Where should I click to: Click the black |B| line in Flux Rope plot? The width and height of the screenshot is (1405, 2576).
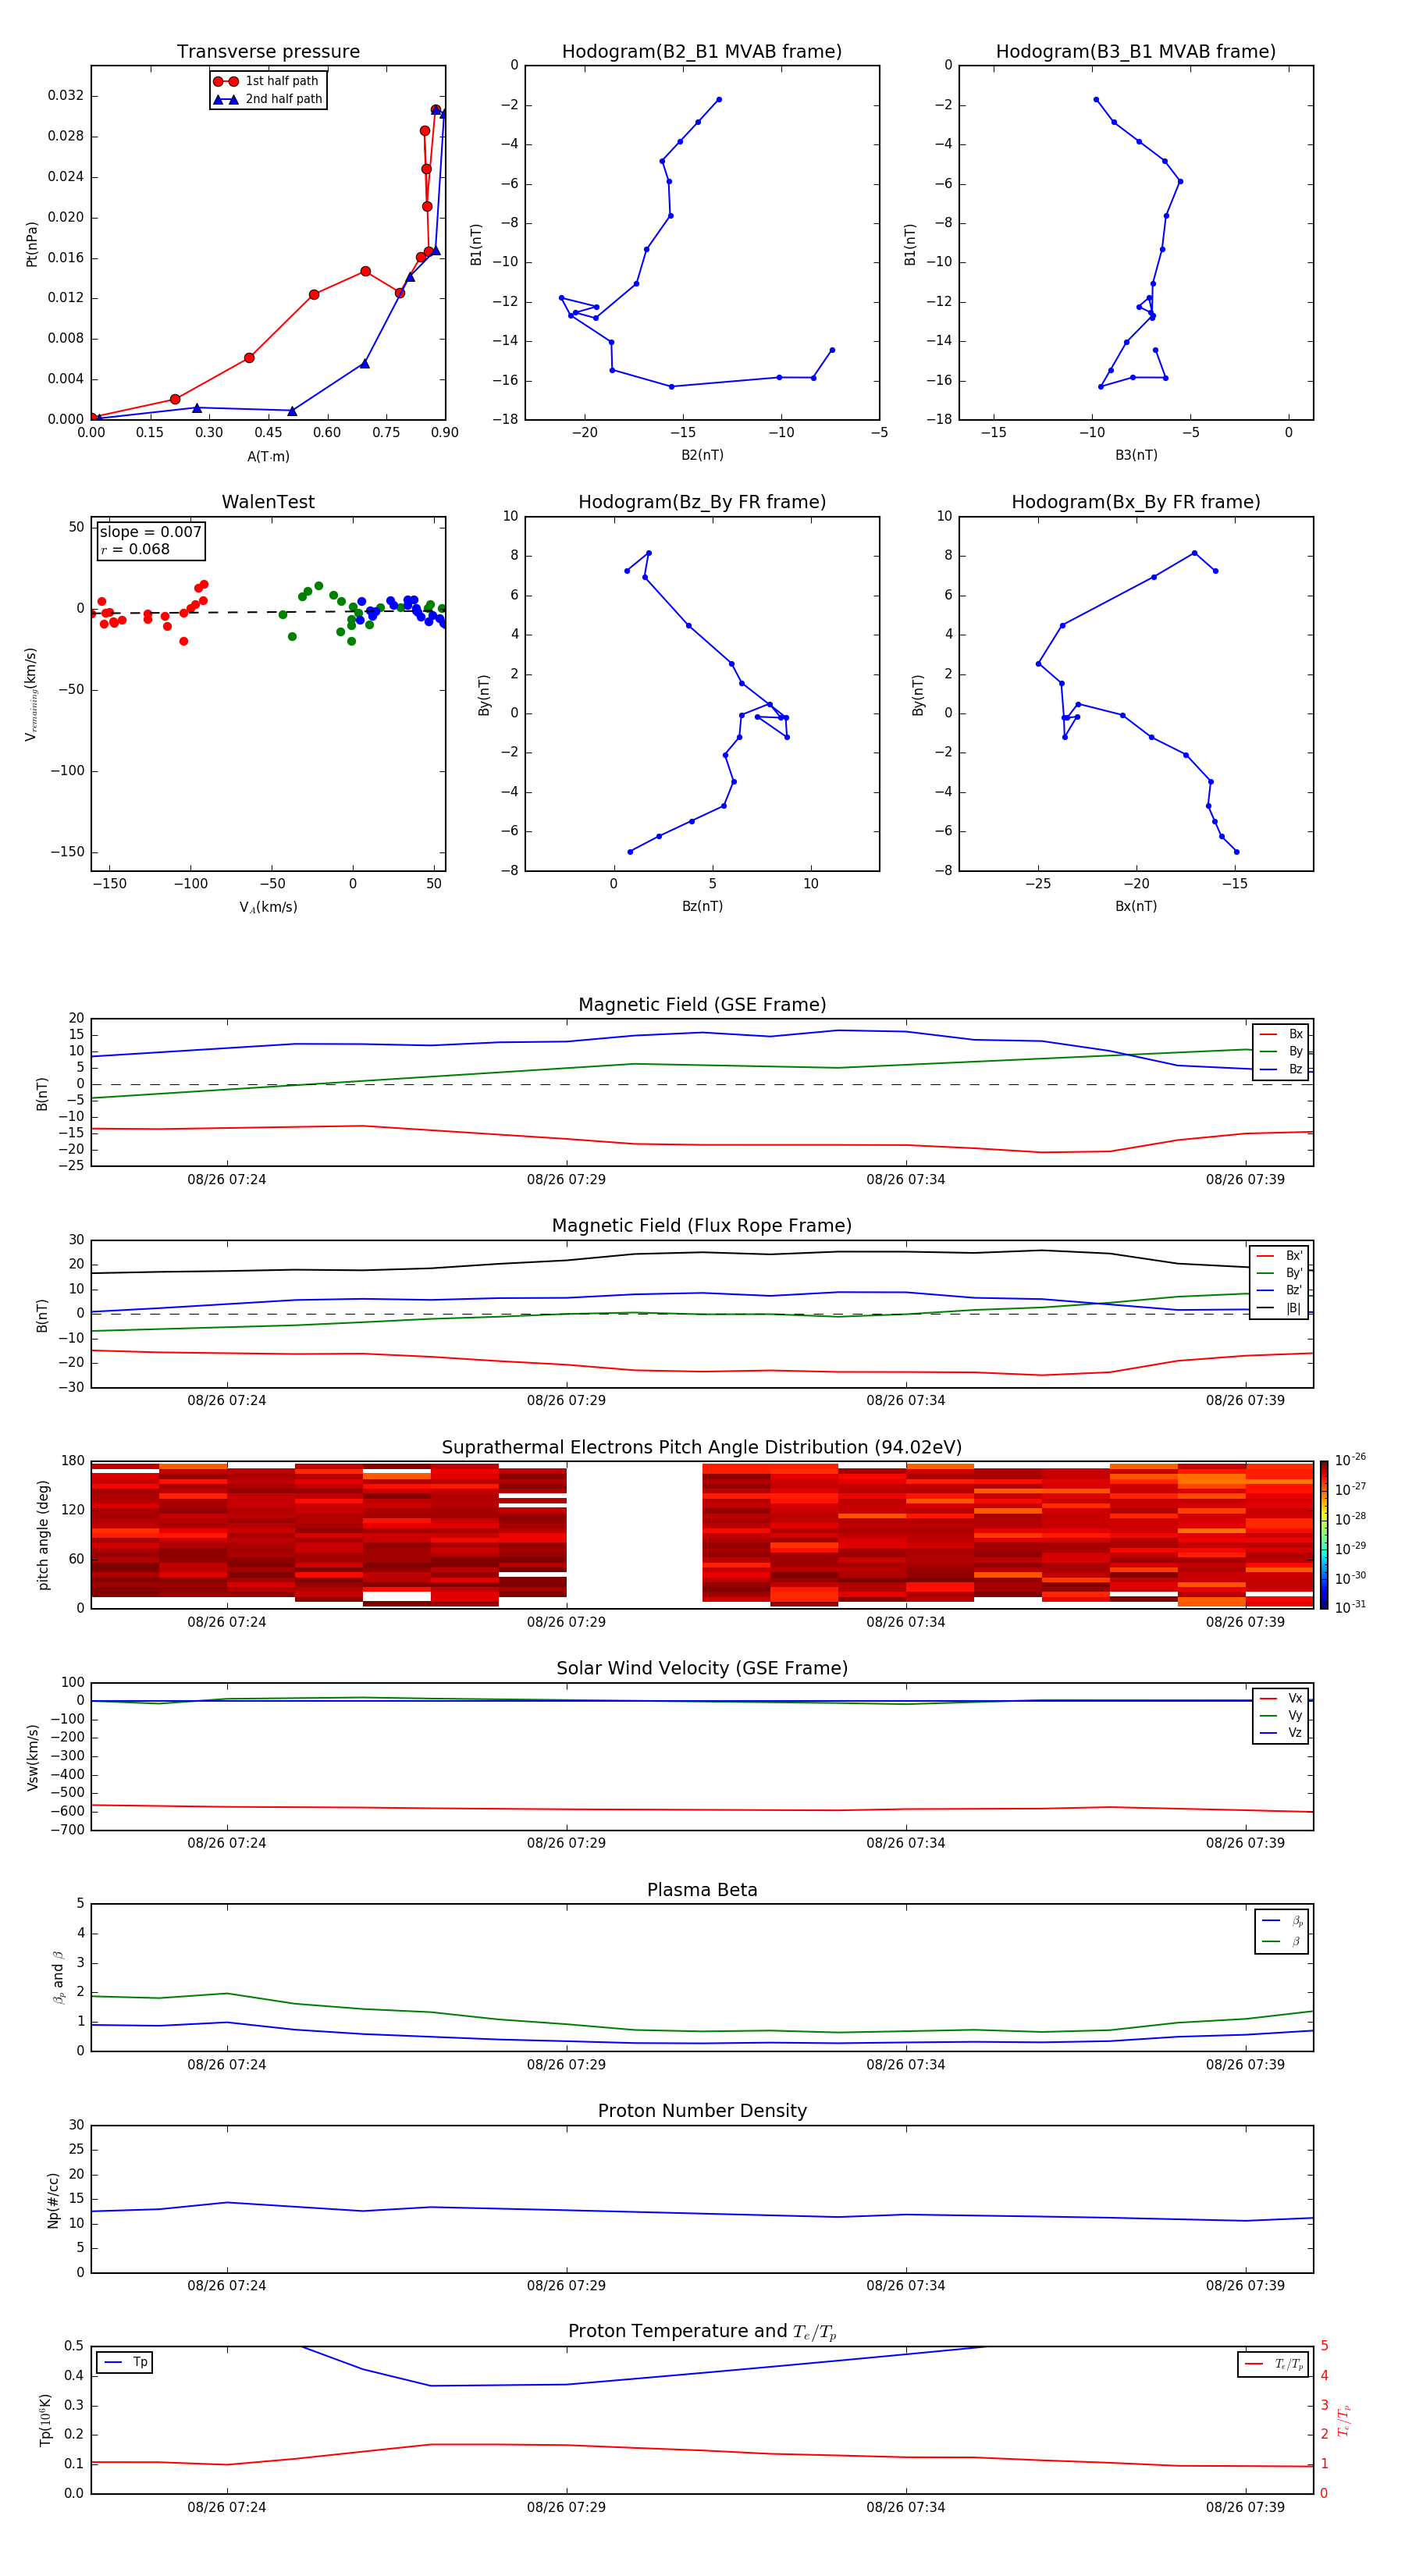click(x=702, y=1252)
